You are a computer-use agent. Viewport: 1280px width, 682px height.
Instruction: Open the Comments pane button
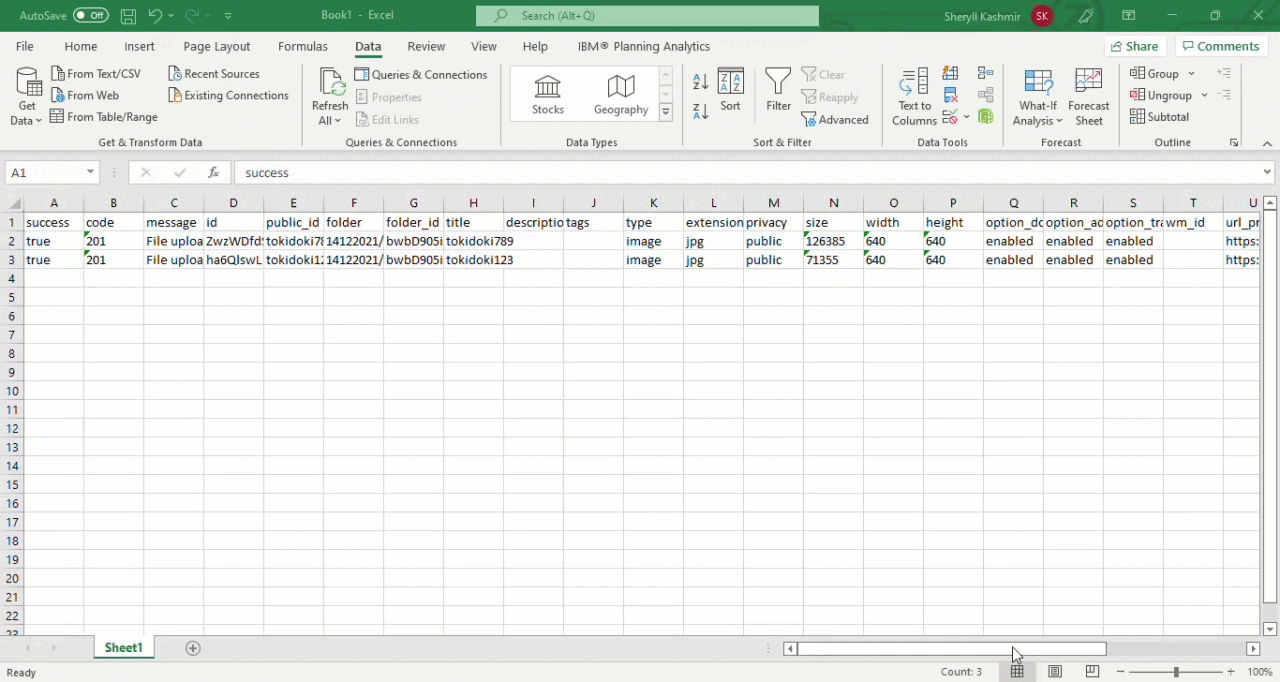(x=1218, y=46)
